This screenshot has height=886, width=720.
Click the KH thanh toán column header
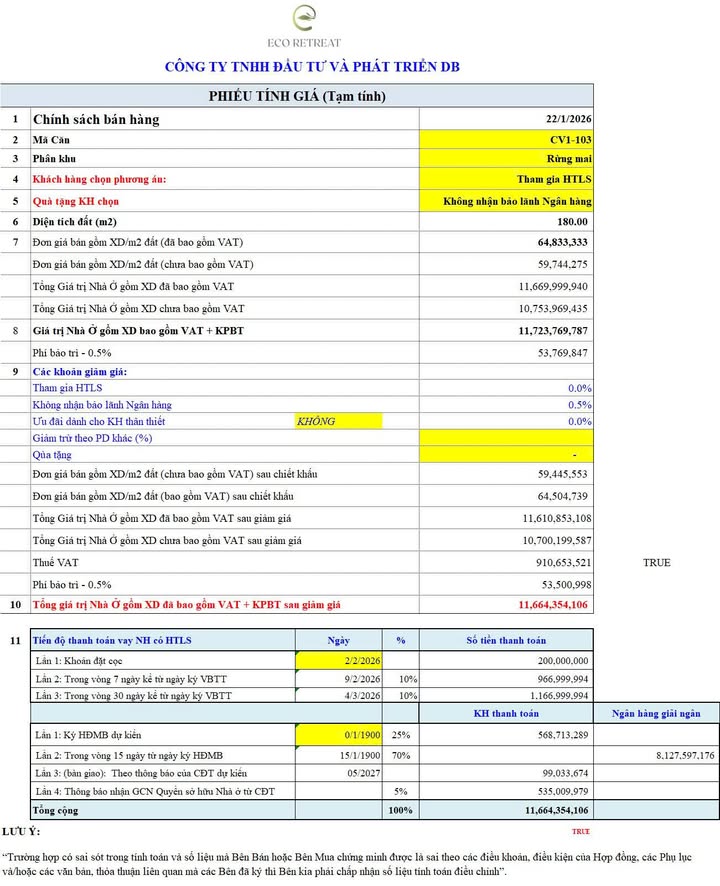(x=506, y=713)
